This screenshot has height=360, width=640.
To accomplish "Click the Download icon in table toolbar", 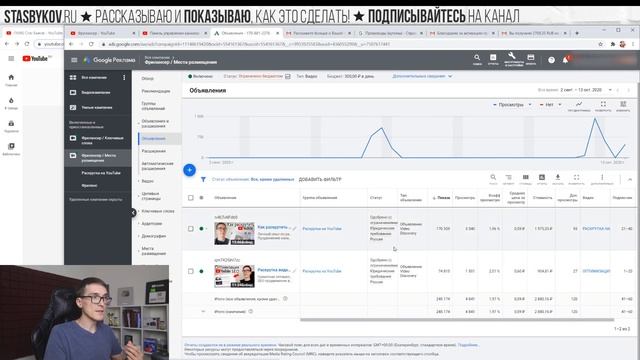I will [558, 178].
